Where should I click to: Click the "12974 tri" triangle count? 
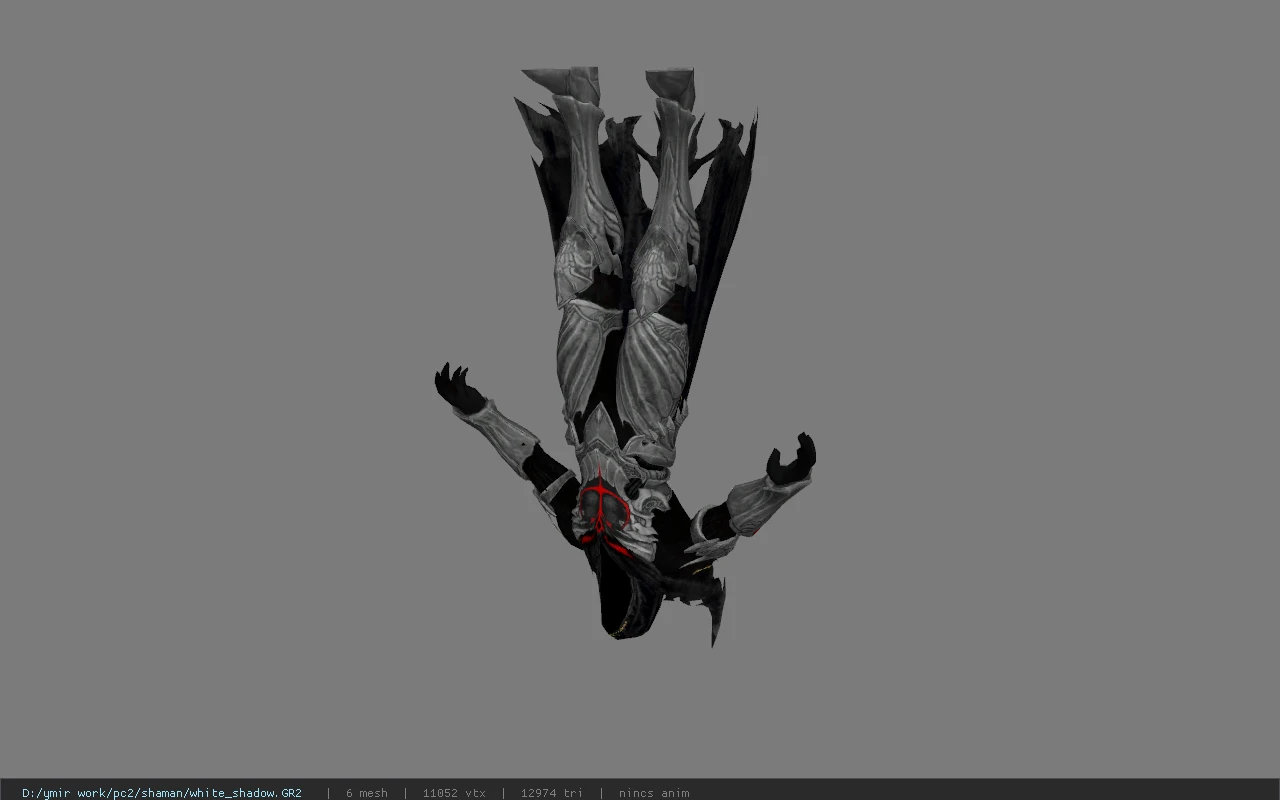coord(551,793)
